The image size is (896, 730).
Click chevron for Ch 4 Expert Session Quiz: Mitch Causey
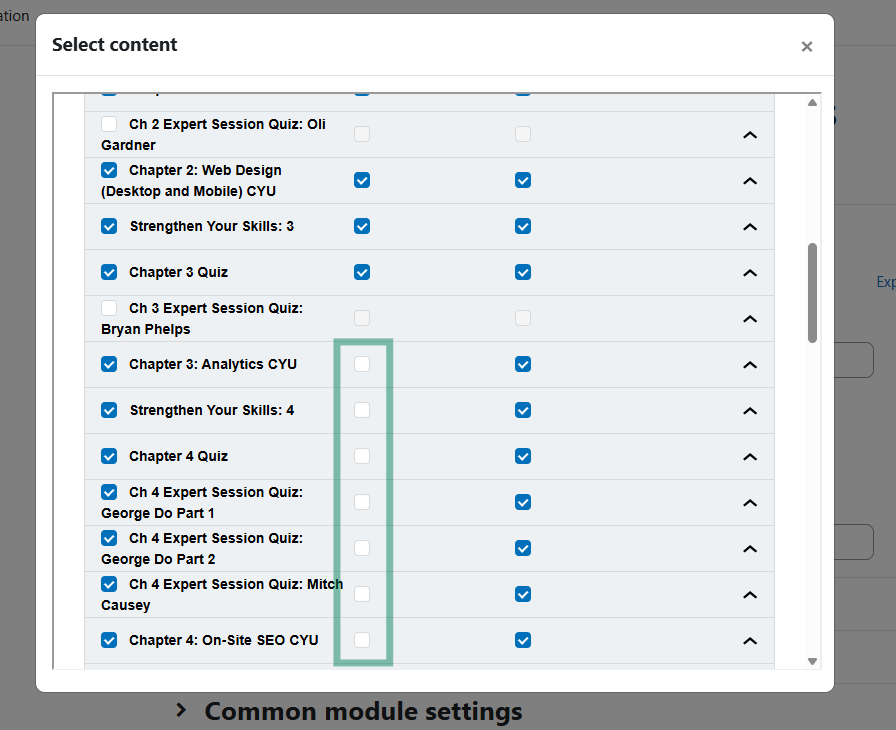(750, 595)
